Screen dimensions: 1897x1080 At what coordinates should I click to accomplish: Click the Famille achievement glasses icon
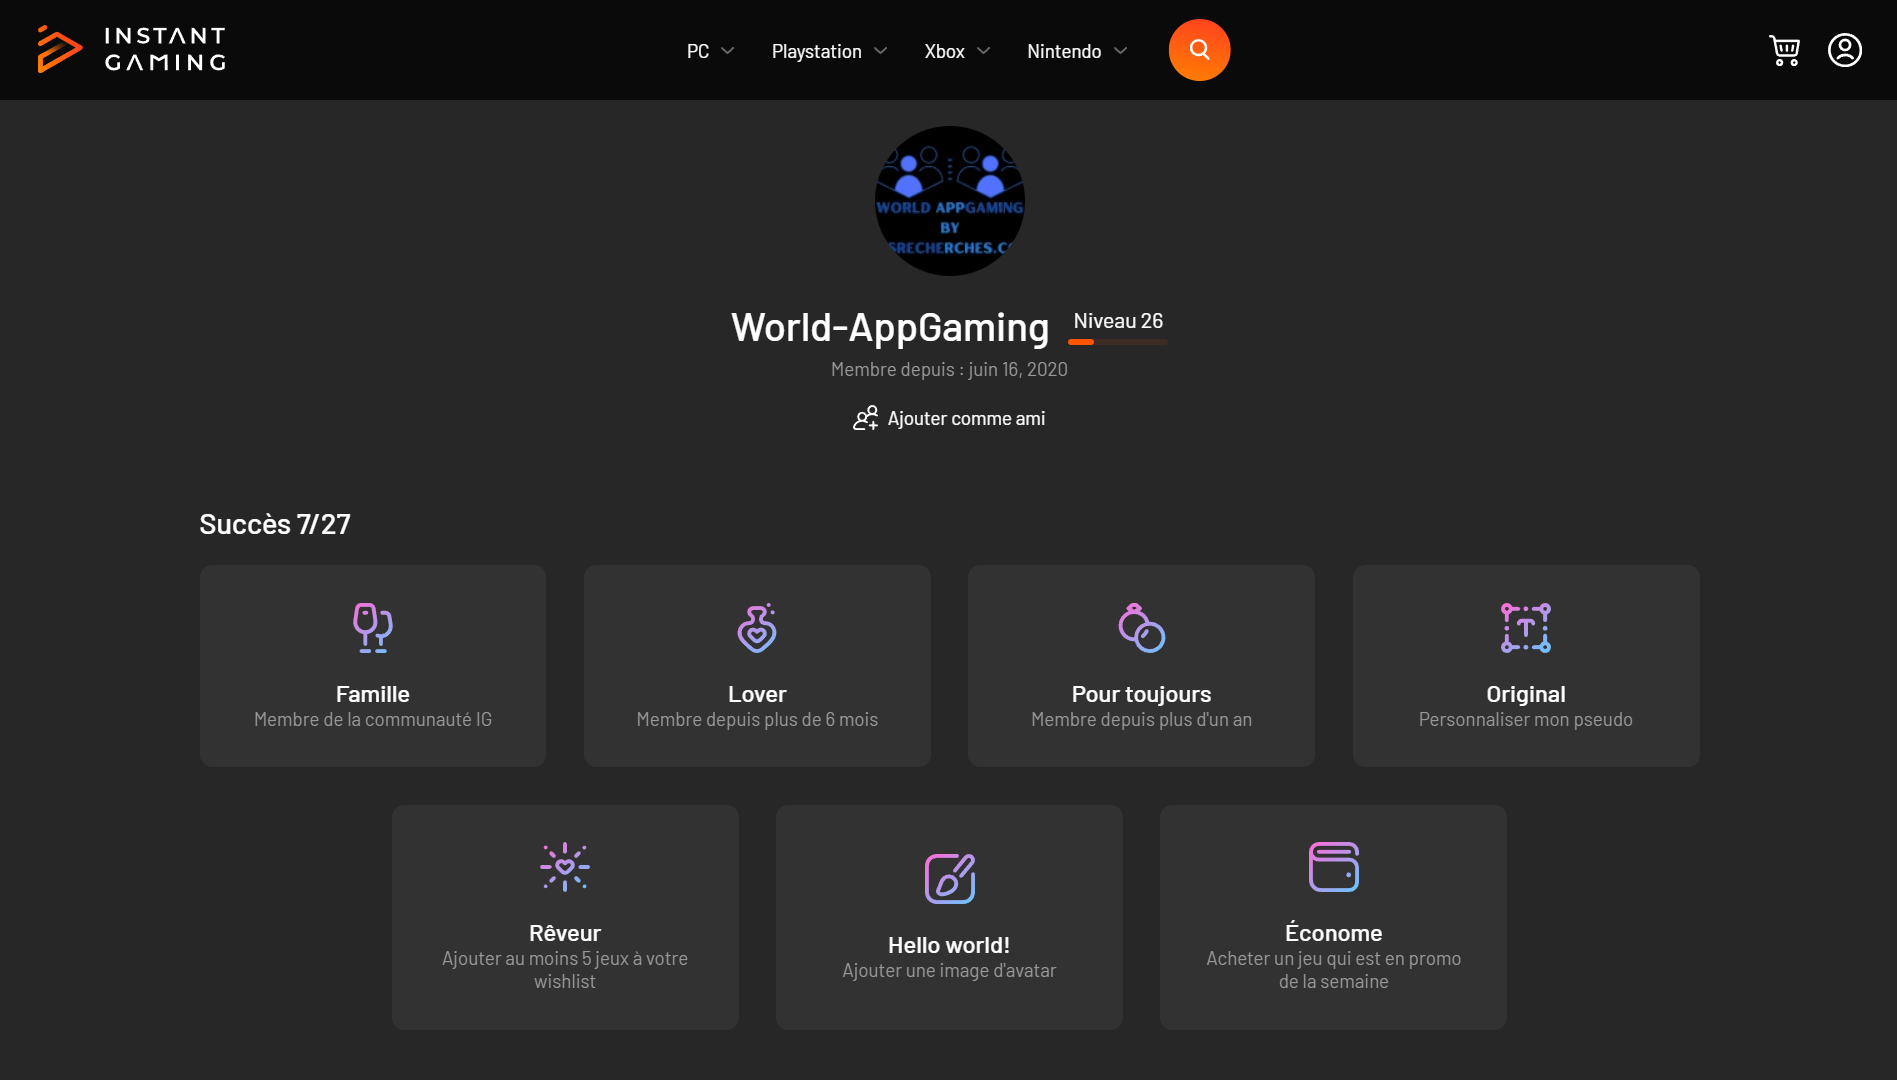(373, 628)
